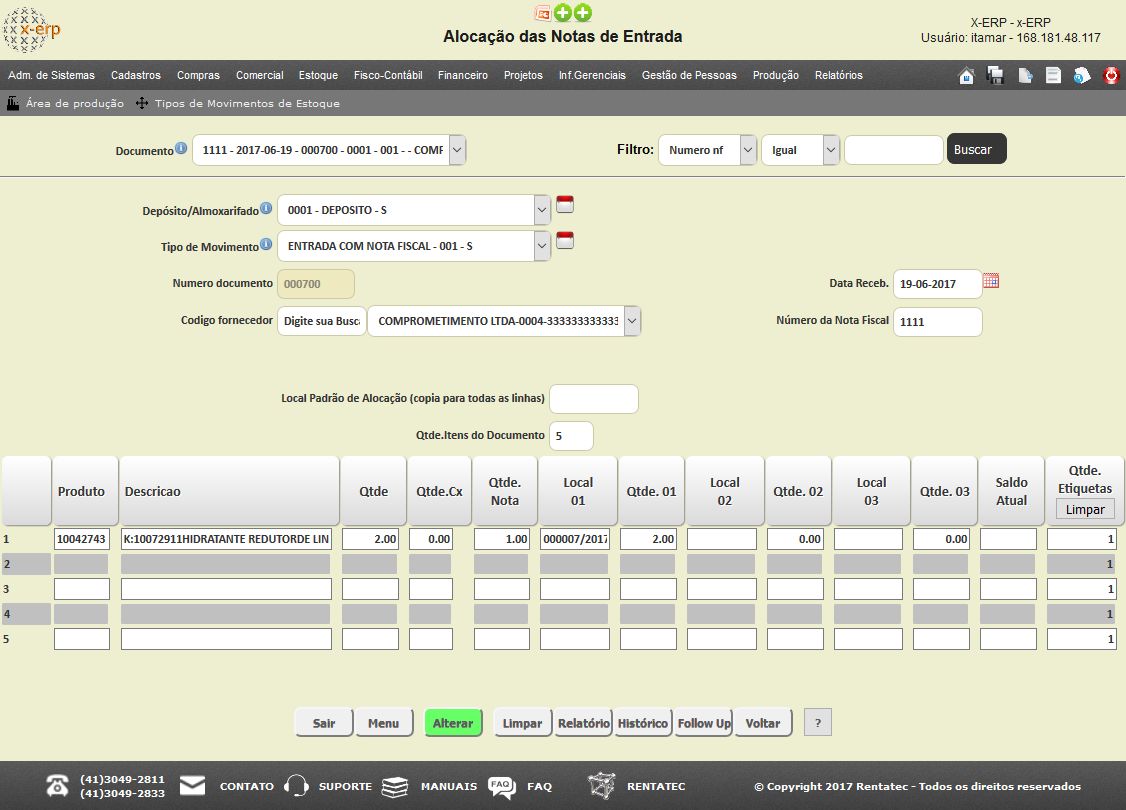Click the Voltar button

[763, 723]
